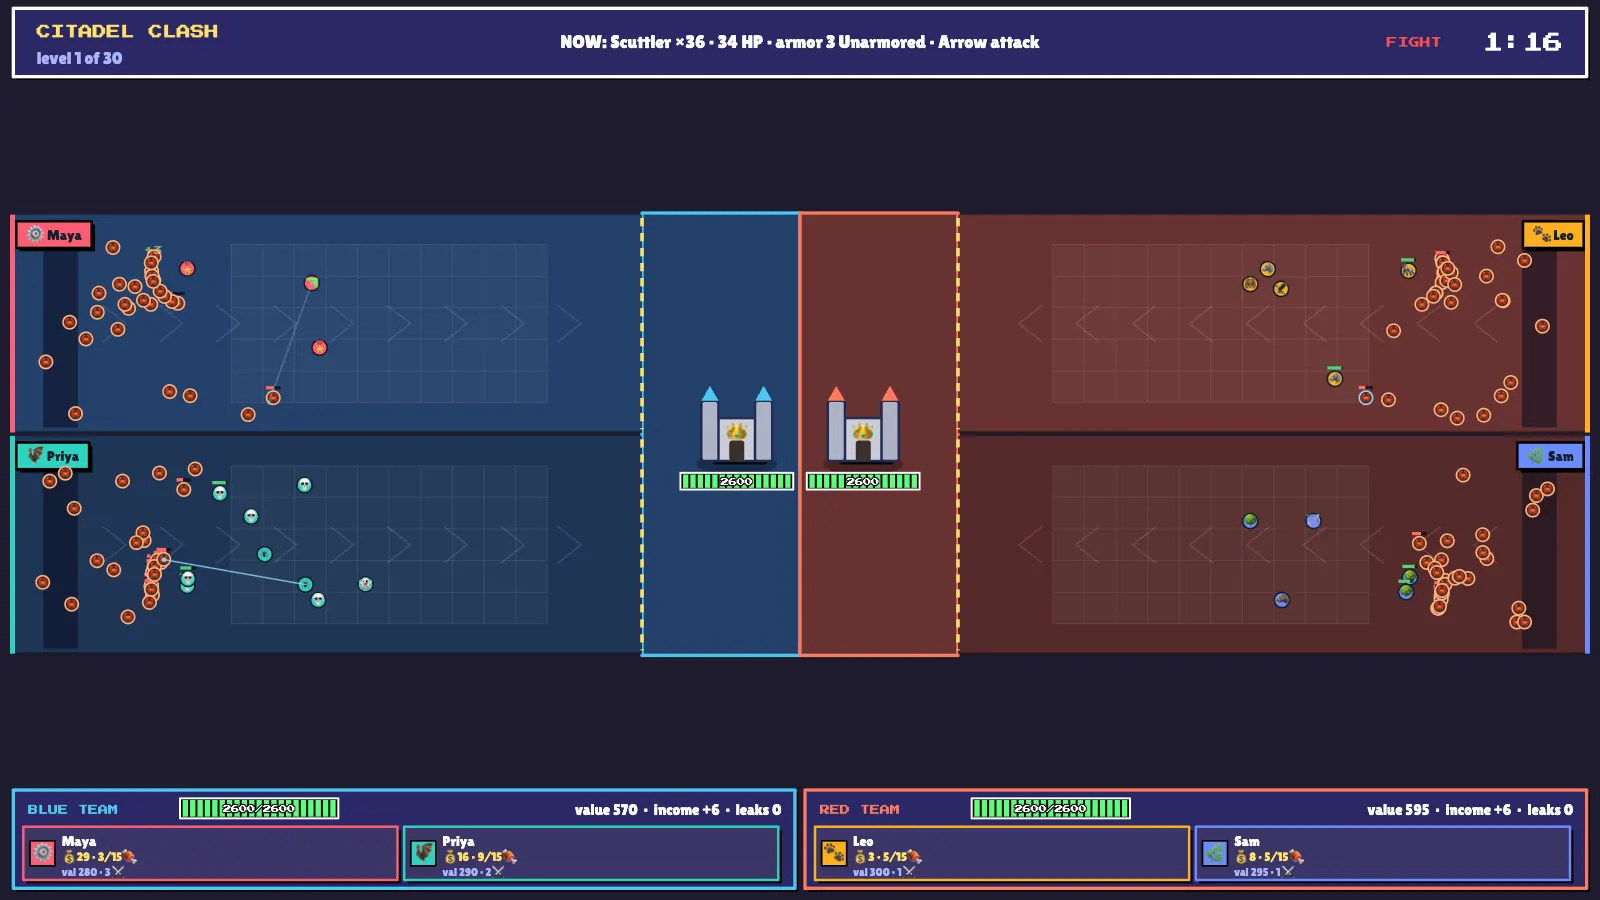The width and height of the screenshot is (1600, 900).
Task: Click Sam's avatar icon in Red Team panel
Action: click(x=1215, y=853)
